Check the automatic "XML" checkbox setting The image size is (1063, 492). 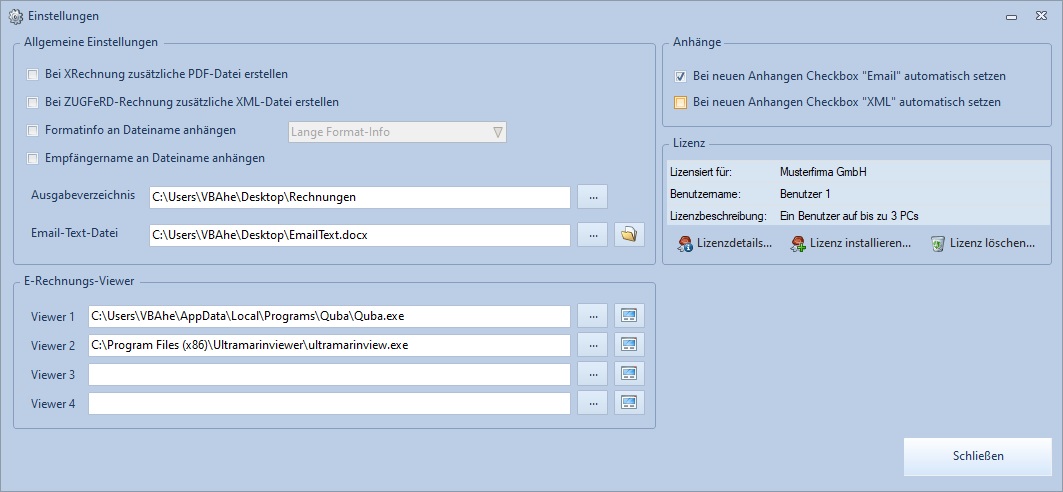[x=681, y=103]
